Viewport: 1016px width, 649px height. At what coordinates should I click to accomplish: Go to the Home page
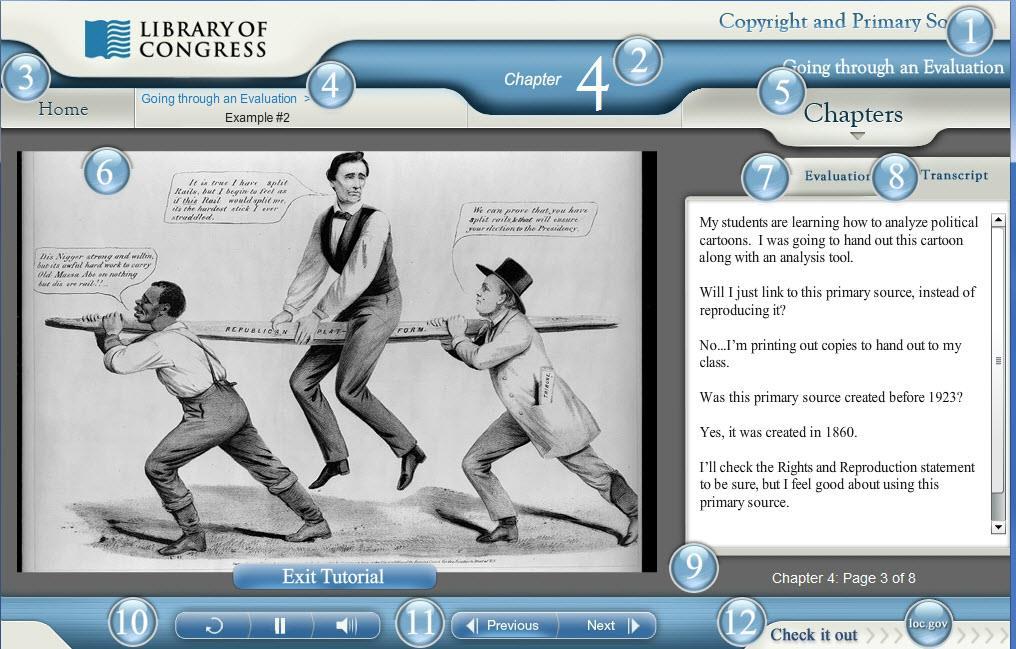tap(63, 109)
